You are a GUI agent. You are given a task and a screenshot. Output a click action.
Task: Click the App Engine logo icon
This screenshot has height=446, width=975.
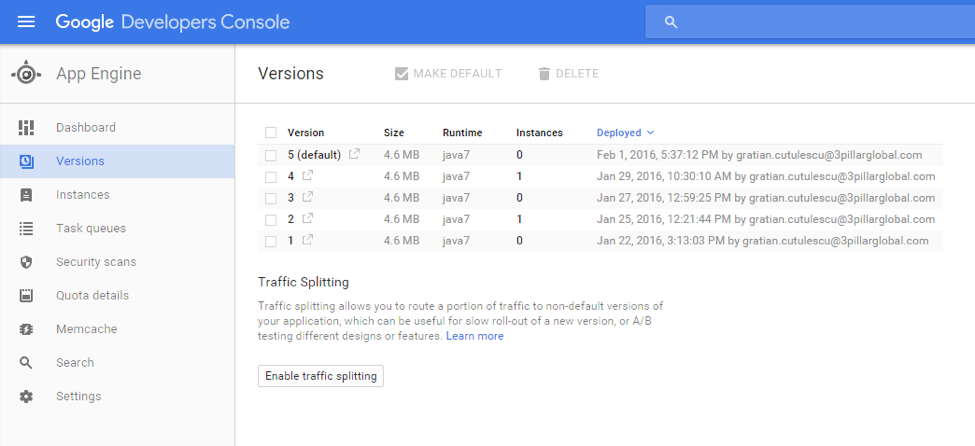(26, 74)
